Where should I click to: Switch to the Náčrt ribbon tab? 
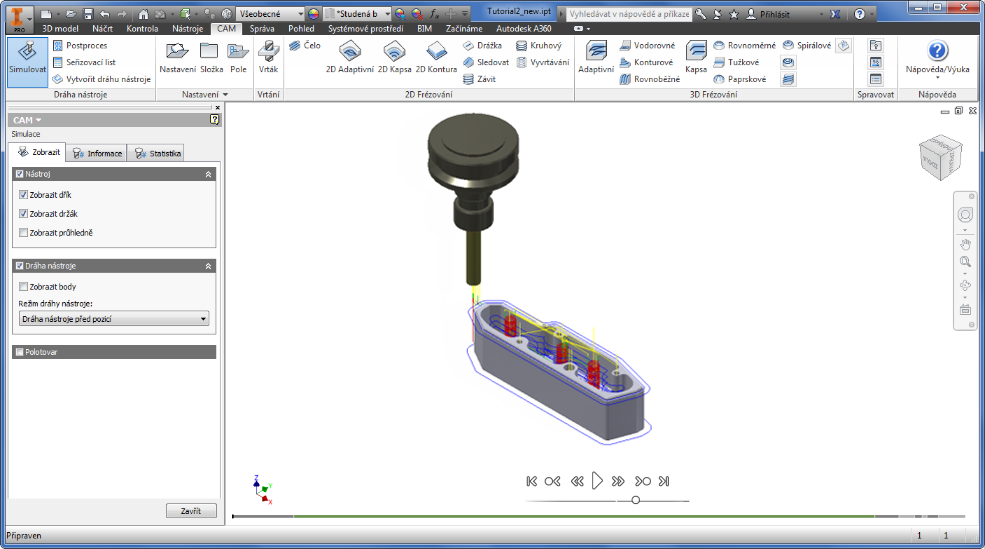102,28
